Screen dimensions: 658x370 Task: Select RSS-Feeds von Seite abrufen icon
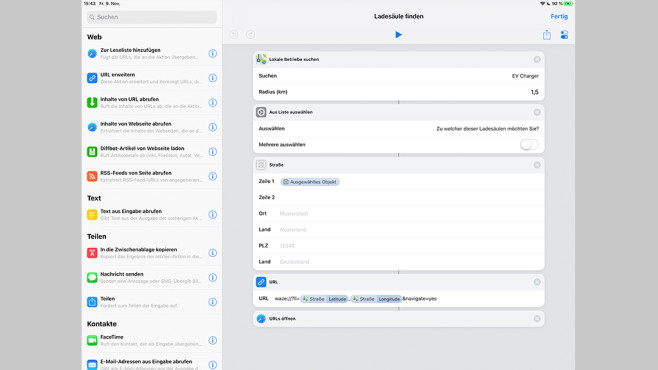point(92,176)
